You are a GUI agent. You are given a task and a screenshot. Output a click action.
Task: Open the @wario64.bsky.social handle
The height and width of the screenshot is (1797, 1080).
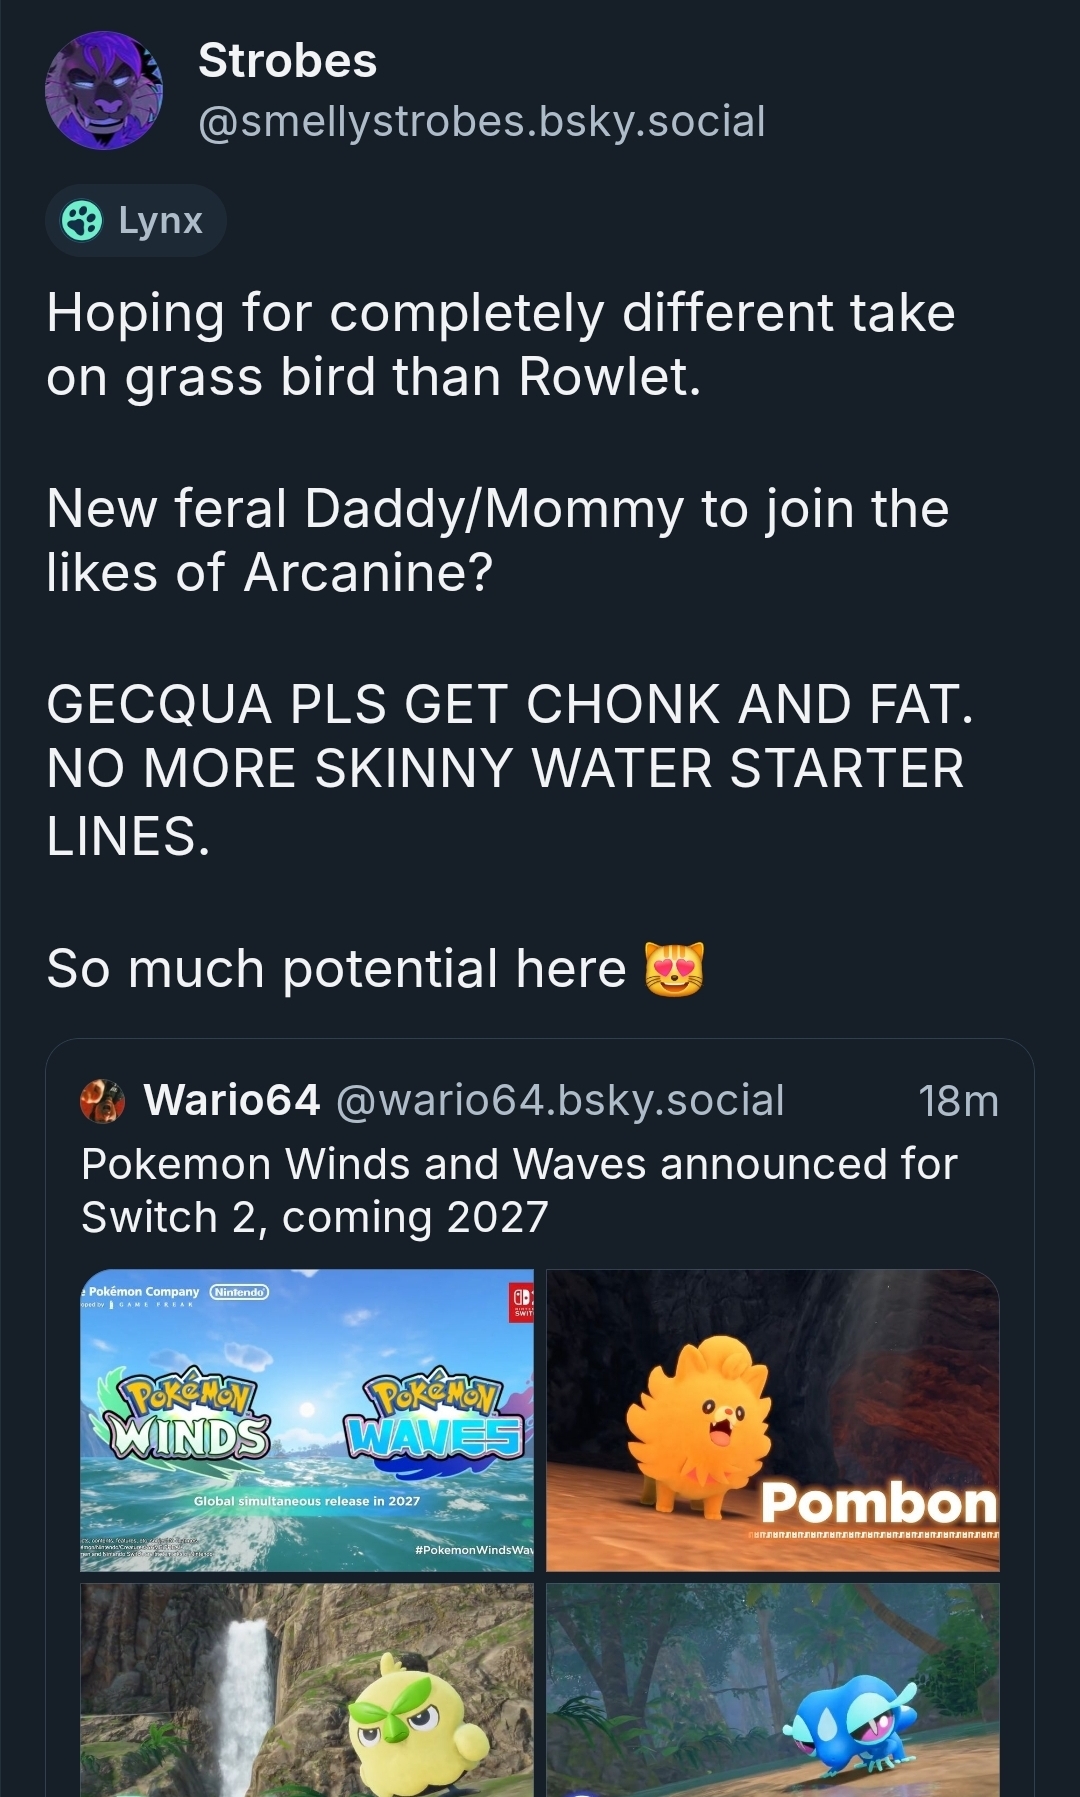click(x=560, y=1100)
